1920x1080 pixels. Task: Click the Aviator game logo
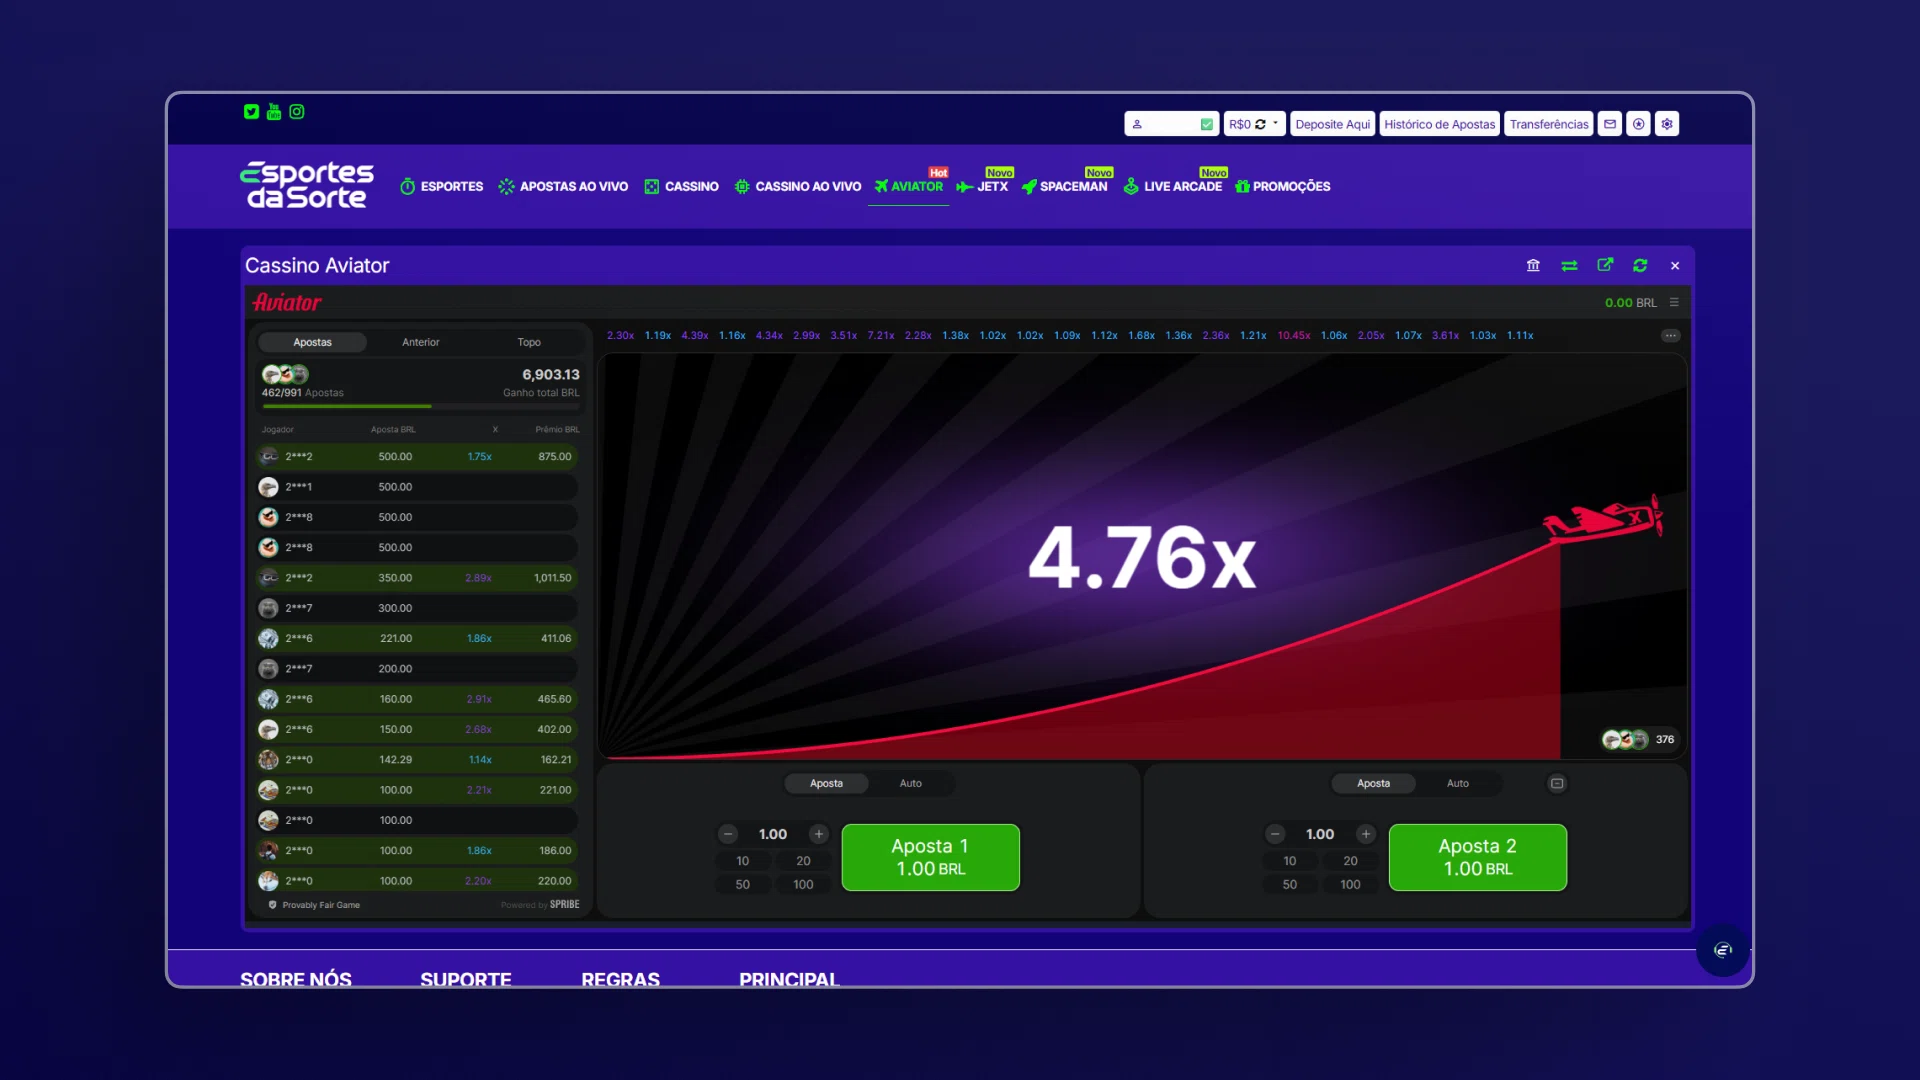tap(287, 302)
